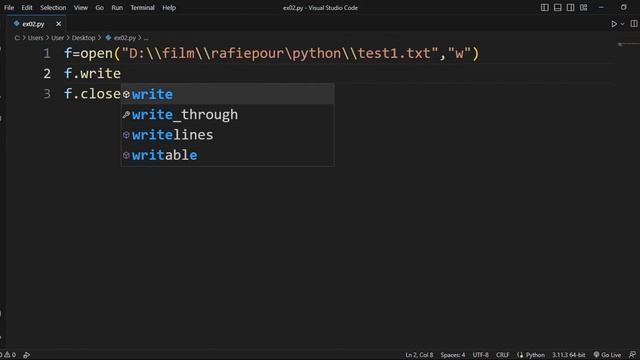Open Go to Line via Ln 2, Col 8
The width and height of the screenshot is (640, 360).
coord(419,355)
